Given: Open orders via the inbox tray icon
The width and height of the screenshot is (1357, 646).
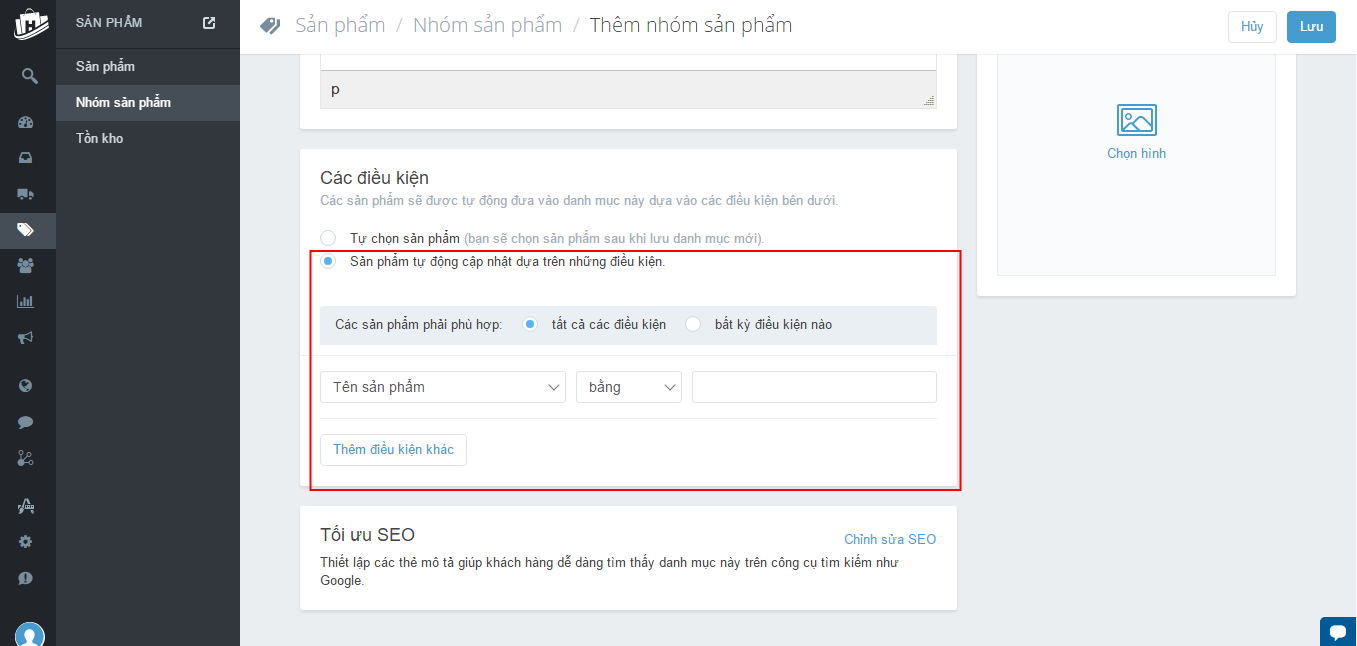Looking at the screenshot, I should [x=27, y=158].
